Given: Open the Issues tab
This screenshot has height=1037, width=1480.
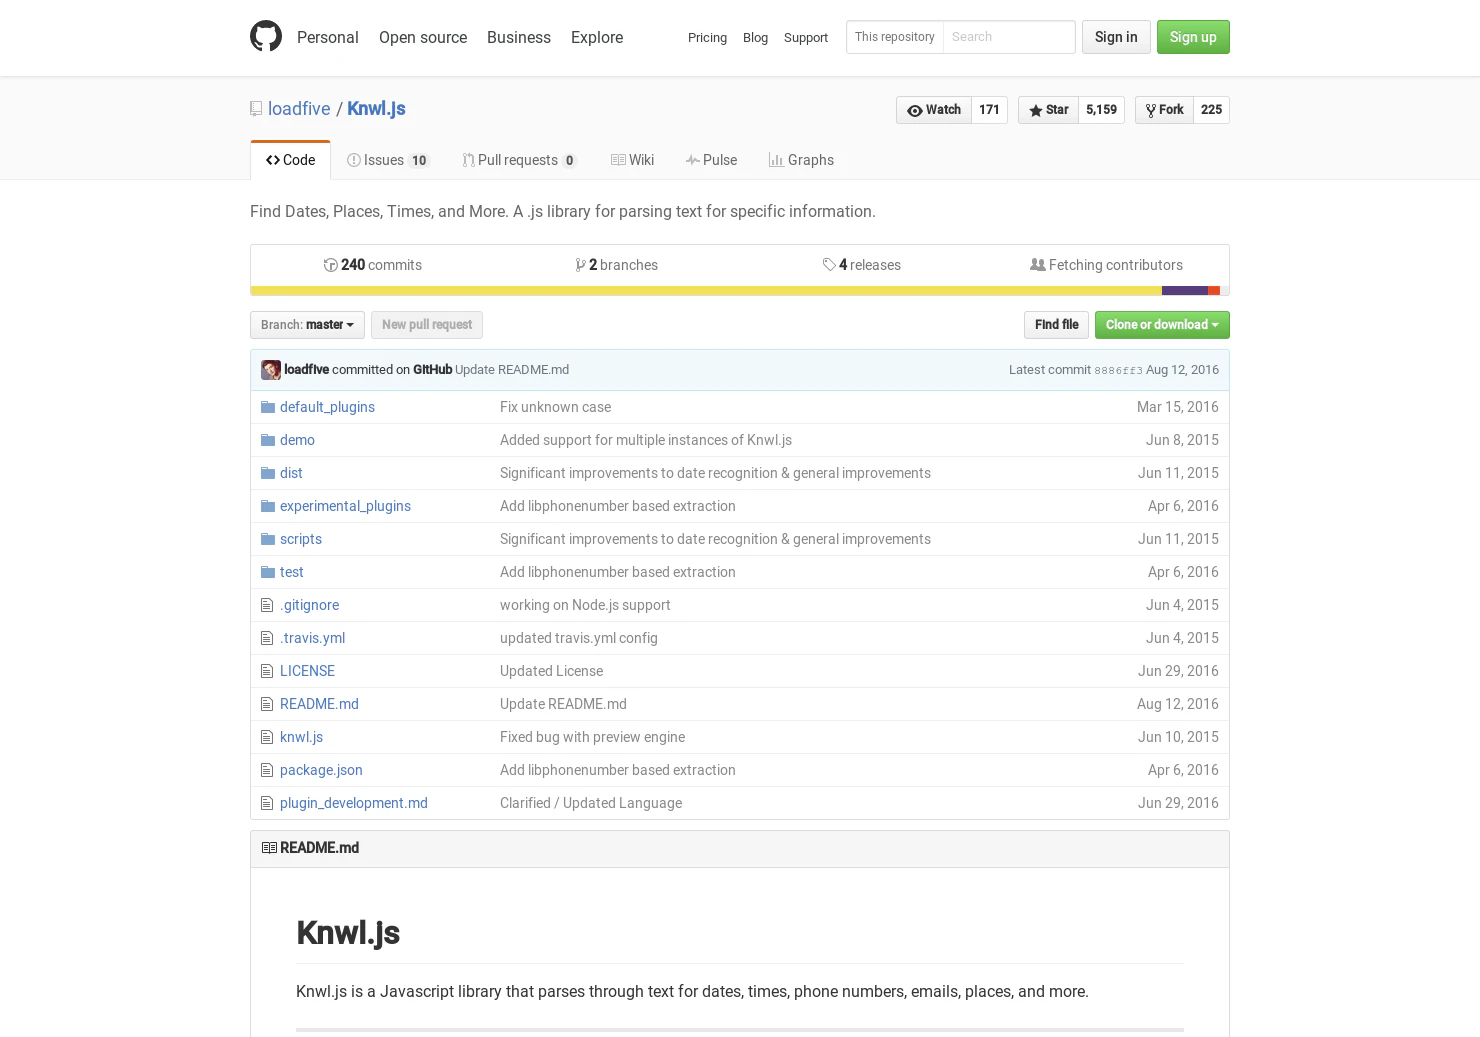Looking at the screenshot, I should (387, 160).
